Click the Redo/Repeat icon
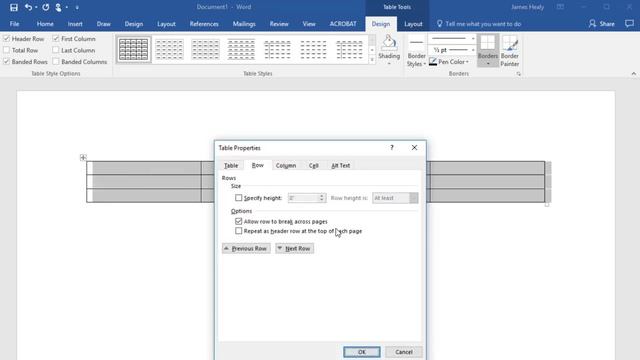 [46, 7]
